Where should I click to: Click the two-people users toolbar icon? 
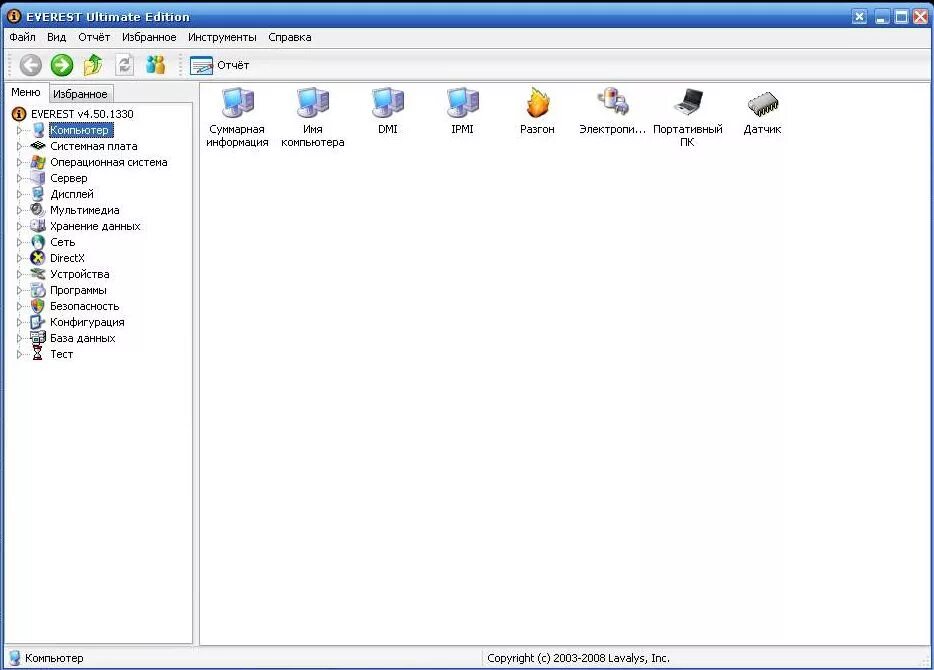point(155,65)
